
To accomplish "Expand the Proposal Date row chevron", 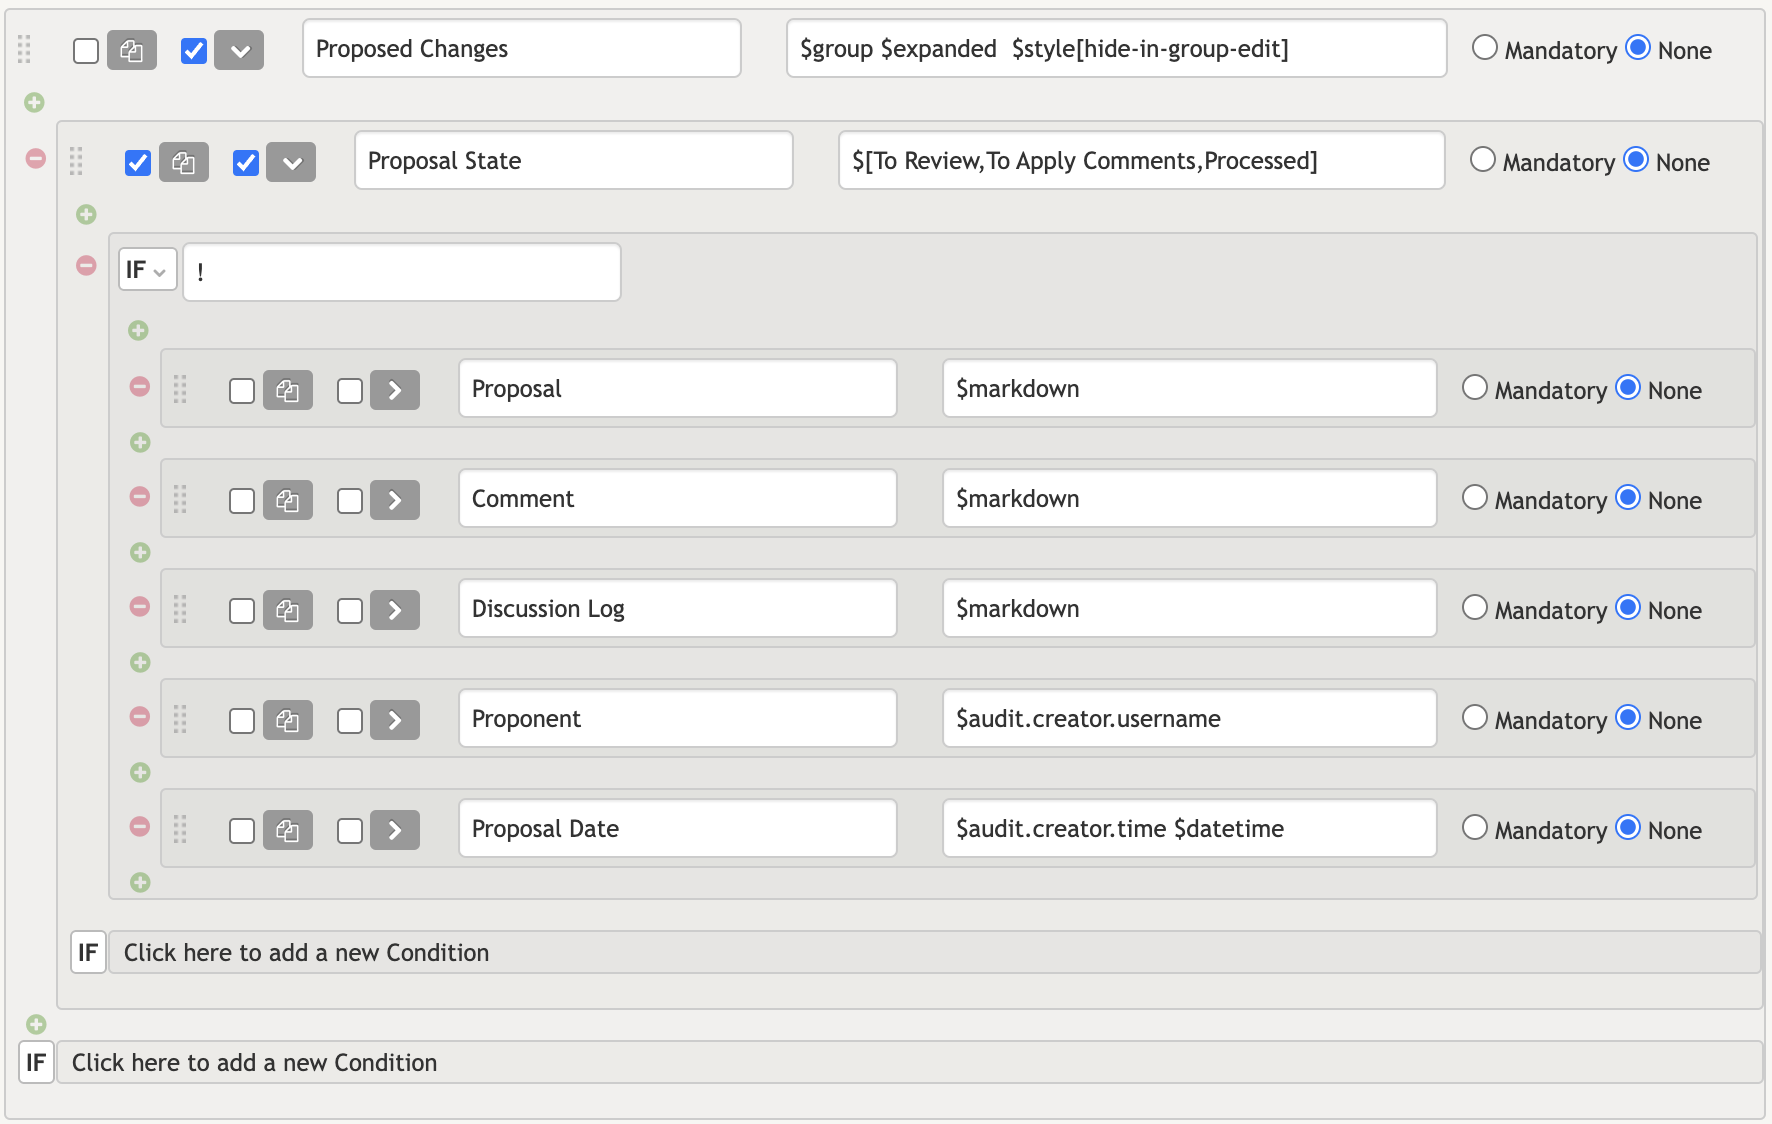I will pyautogui.click(x=395, y=830).
